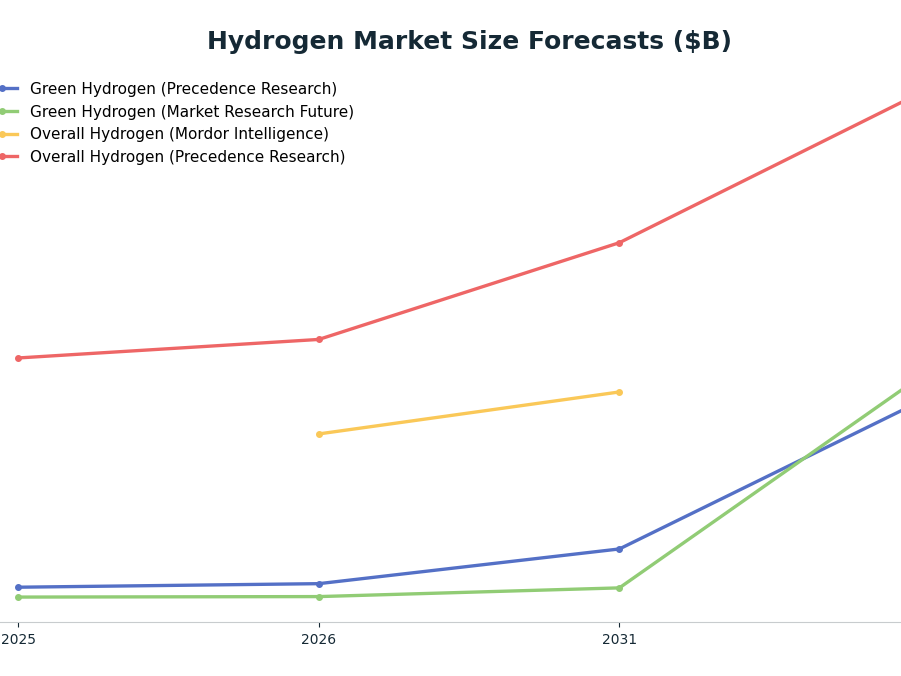Select green line data point at 2026

319,597
